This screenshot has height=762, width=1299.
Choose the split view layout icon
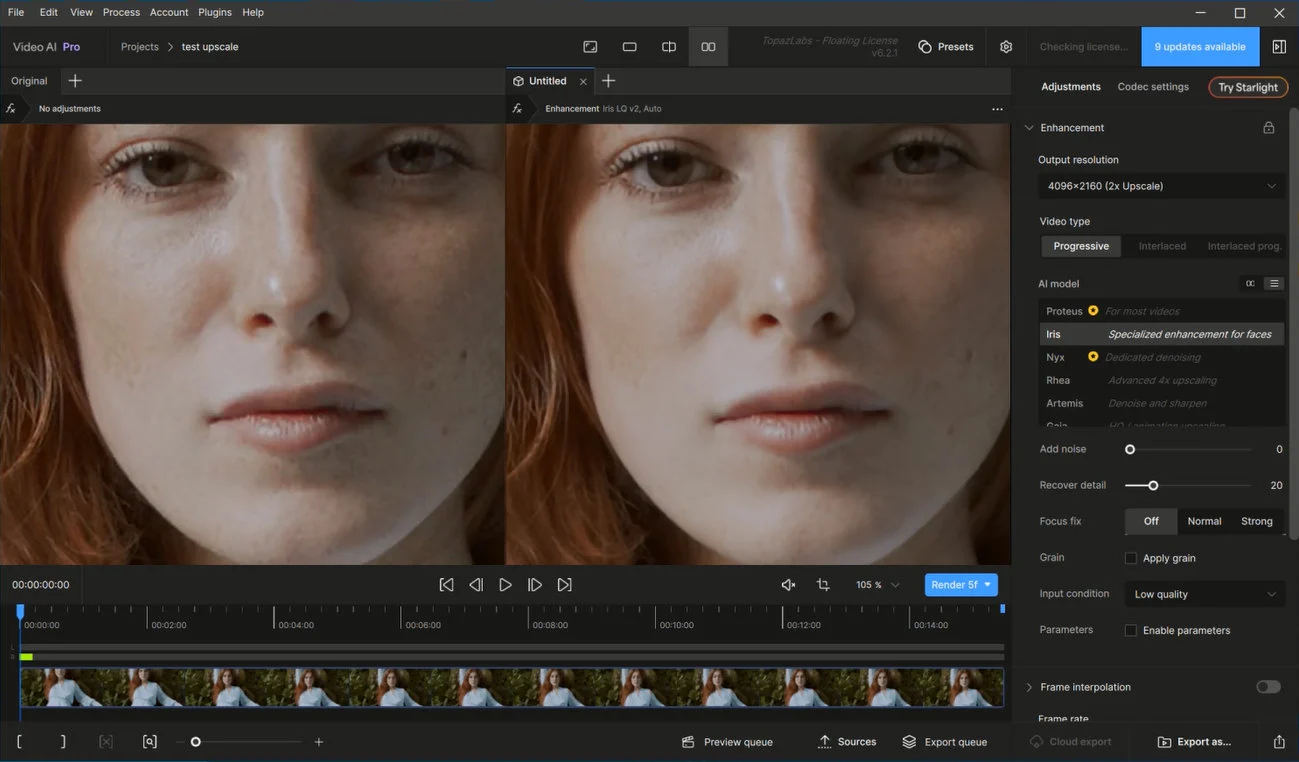pos(669,47)
